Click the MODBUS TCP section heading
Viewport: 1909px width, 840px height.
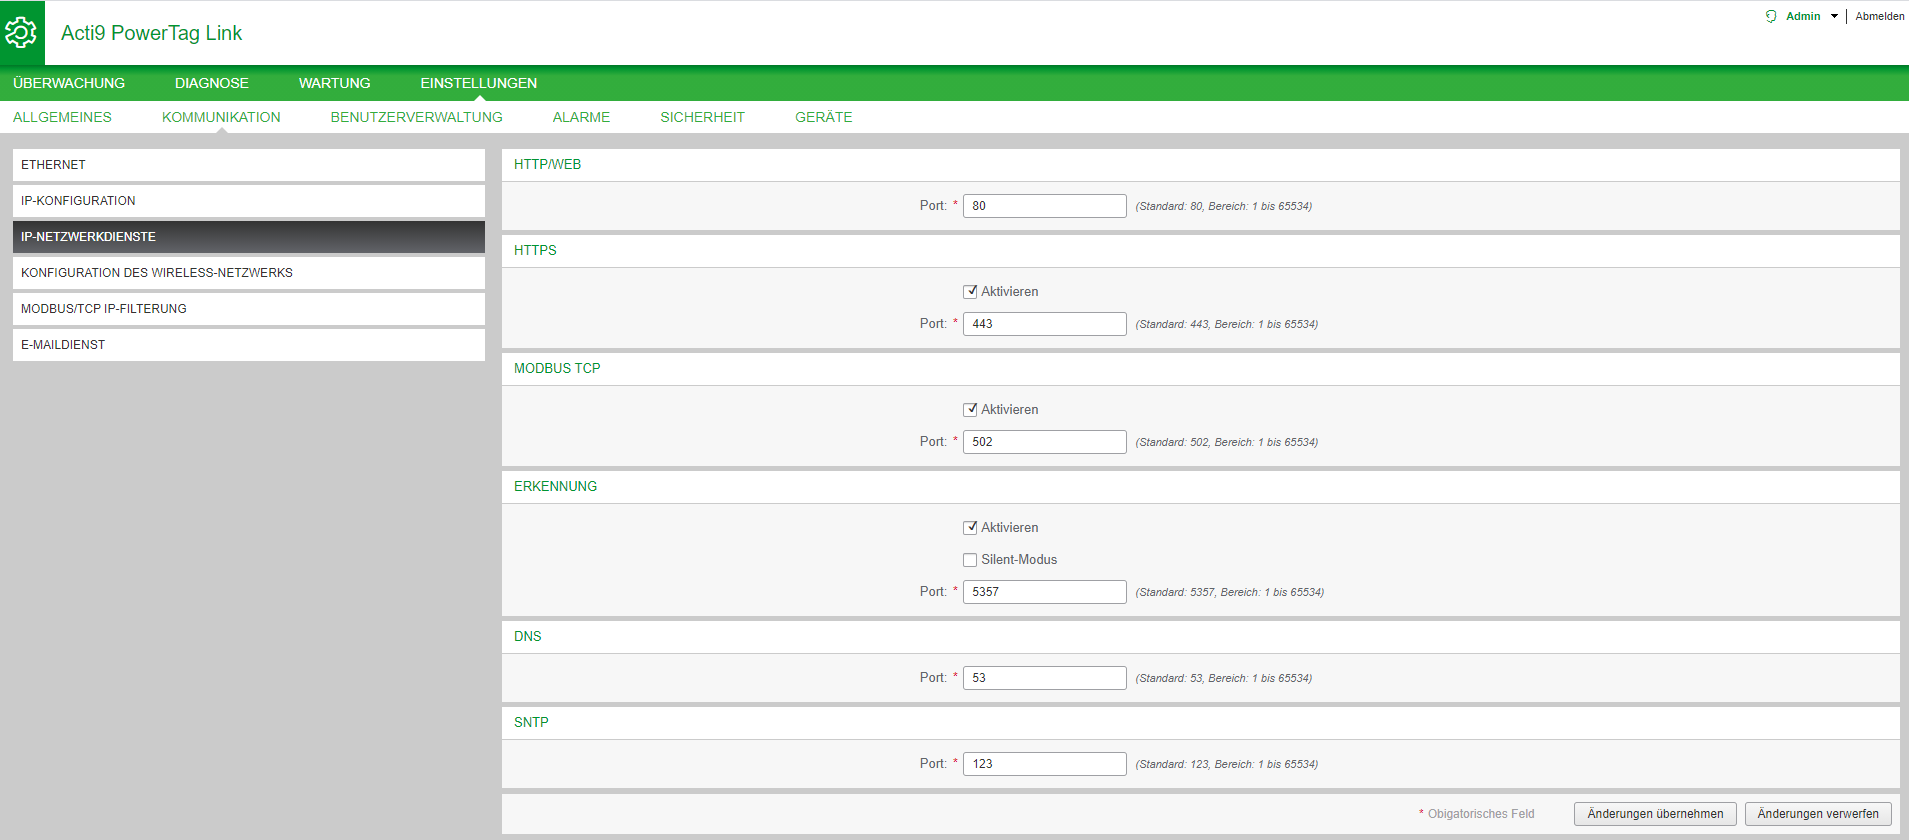click(x=557, y=368)
